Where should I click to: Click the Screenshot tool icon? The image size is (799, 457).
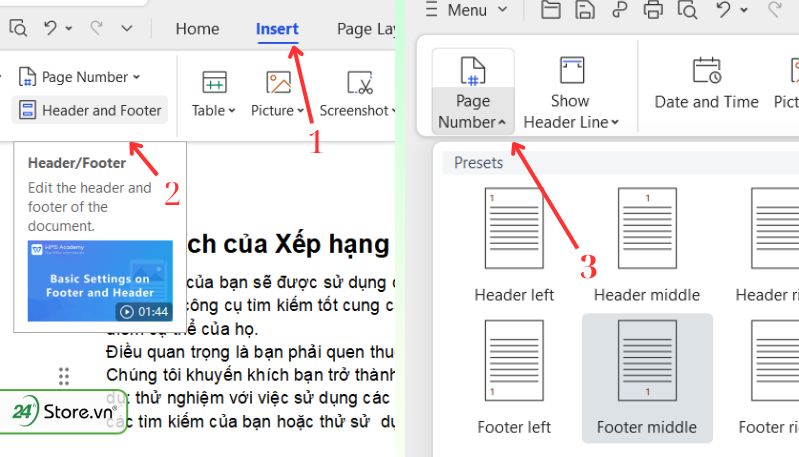tap(360, 82)
